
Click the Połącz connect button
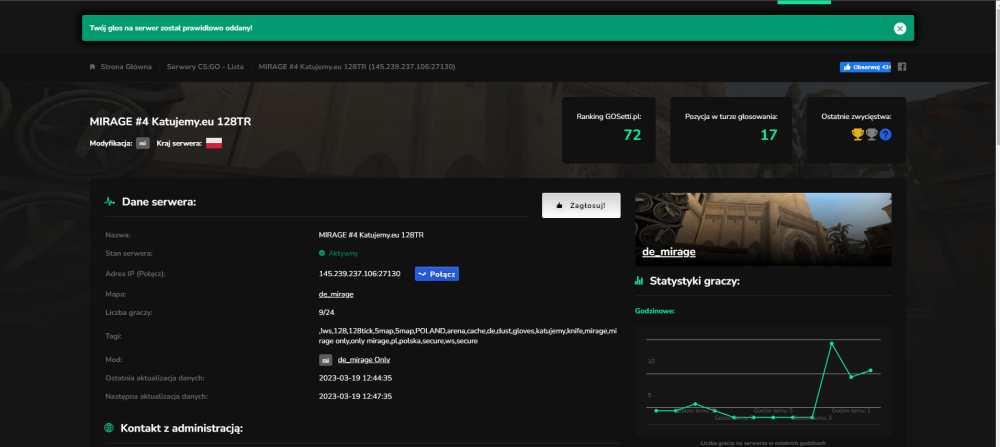[x=437, y=274]
